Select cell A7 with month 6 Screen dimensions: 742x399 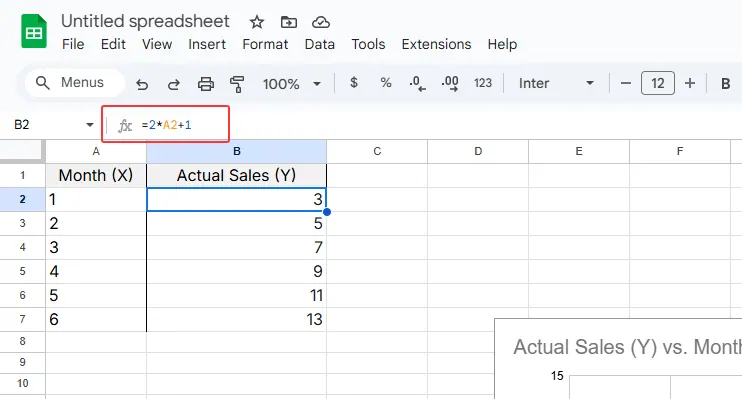96,319
